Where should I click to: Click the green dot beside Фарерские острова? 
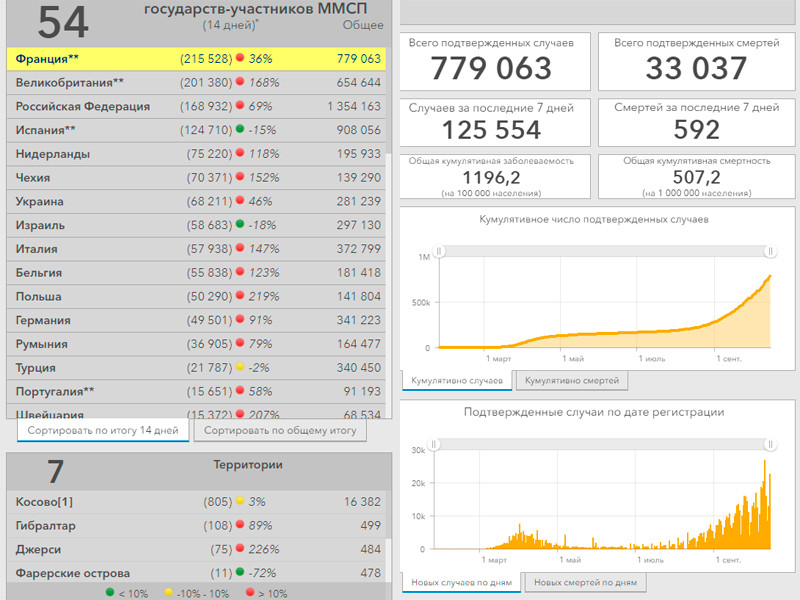[240, 573]
